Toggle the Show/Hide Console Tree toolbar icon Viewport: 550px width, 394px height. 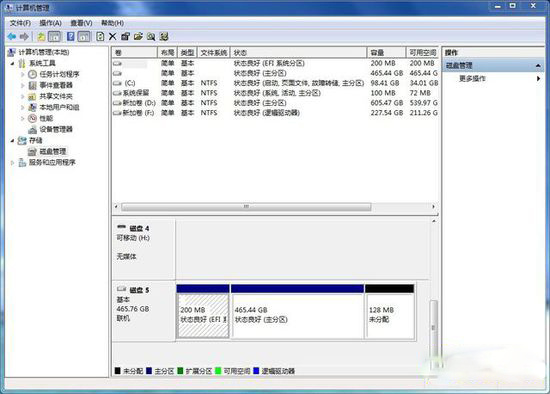(54, 36)
